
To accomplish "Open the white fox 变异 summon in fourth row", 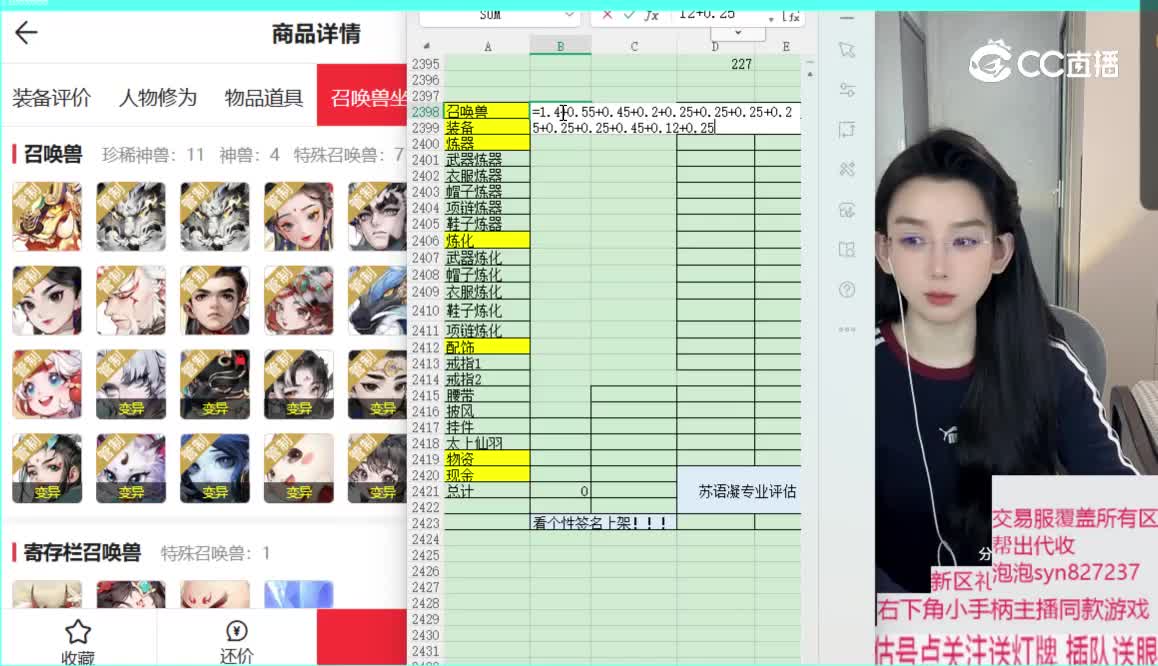I will click(x=131, y=468).
